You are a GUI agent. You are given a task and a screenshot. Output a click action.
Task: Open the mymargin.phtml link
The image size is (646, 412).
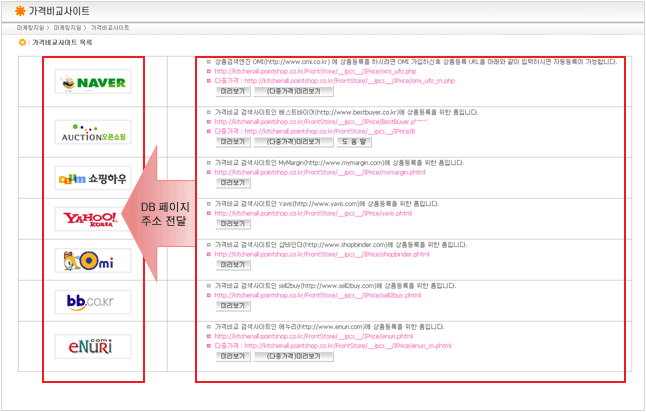click(320, 172)
